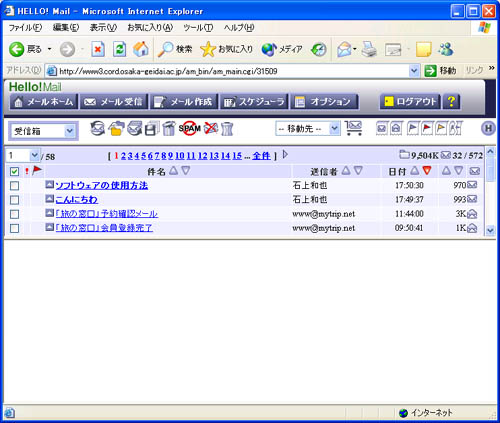500x423 pixels.
Task: Click the ログアウト button
Action: [x=410, y=102]
